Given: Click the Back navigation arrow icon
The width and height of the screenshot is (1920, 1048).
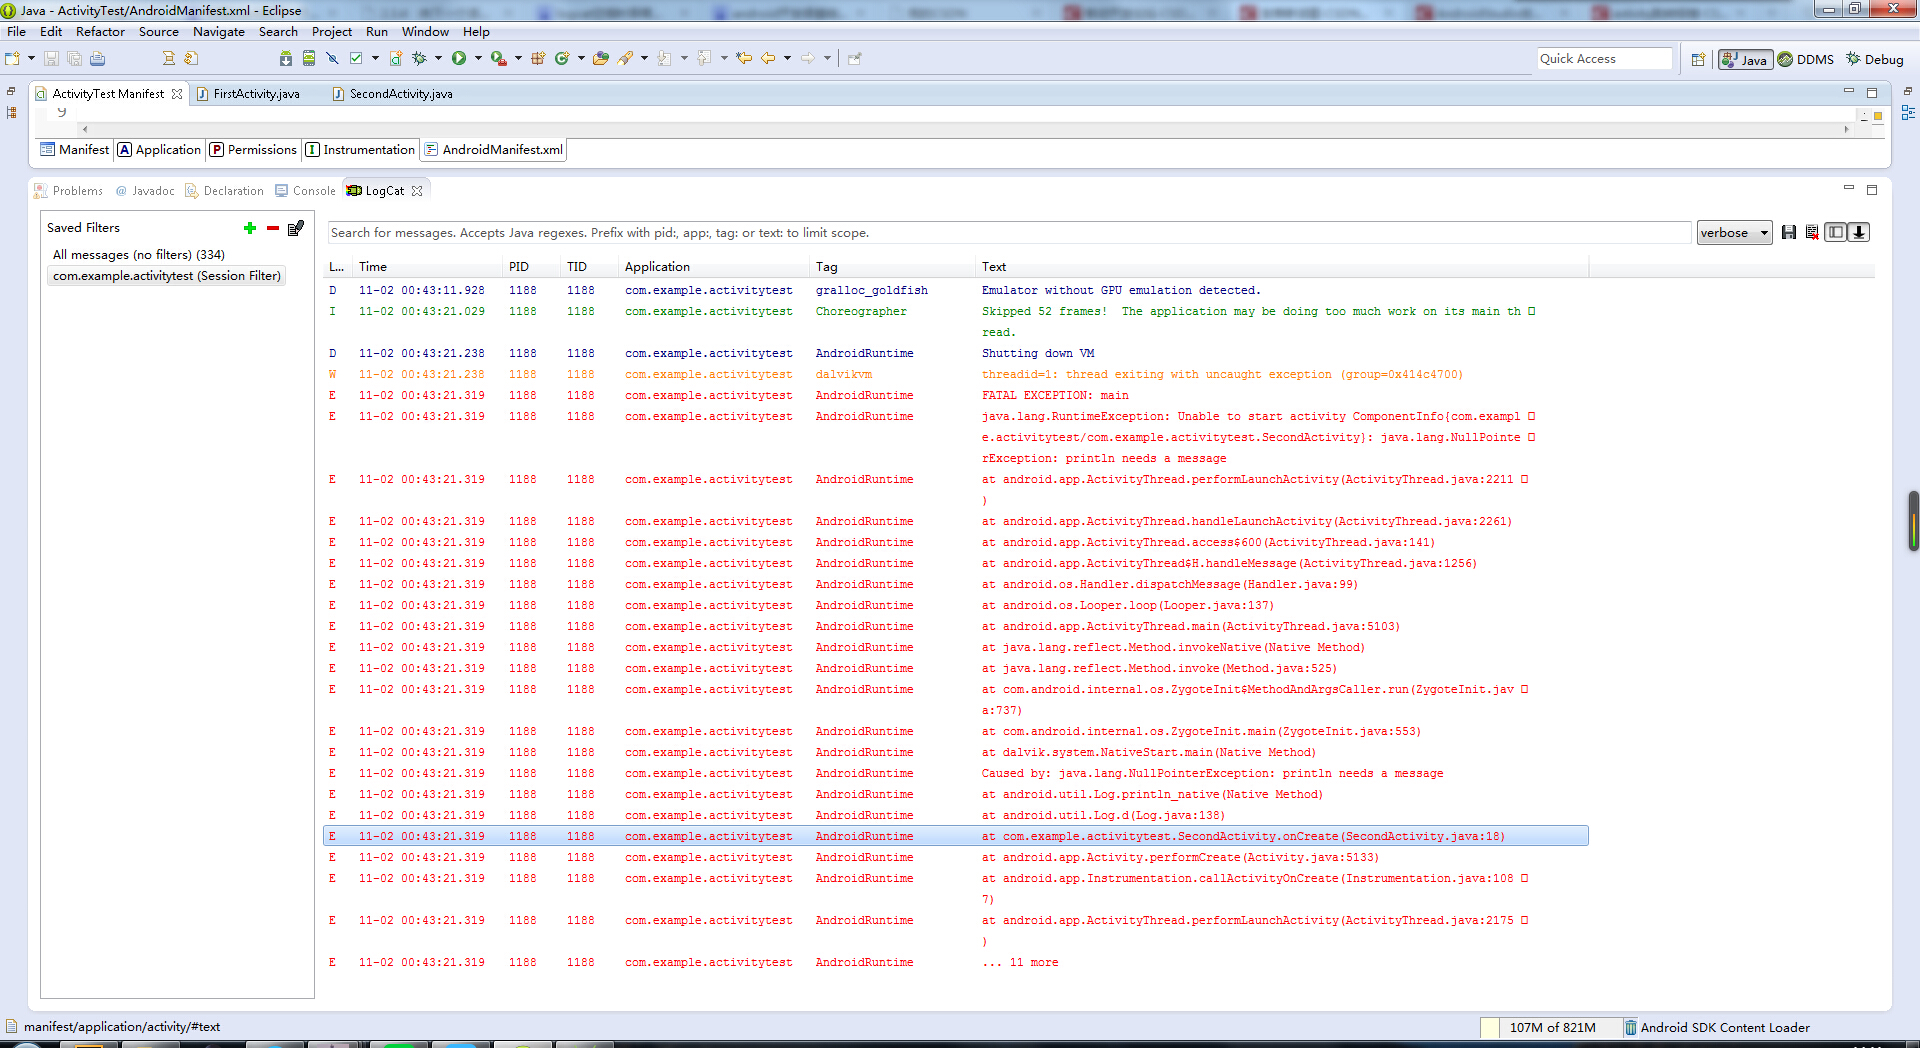Looking at the screenshot, I should tap(768, 59).
